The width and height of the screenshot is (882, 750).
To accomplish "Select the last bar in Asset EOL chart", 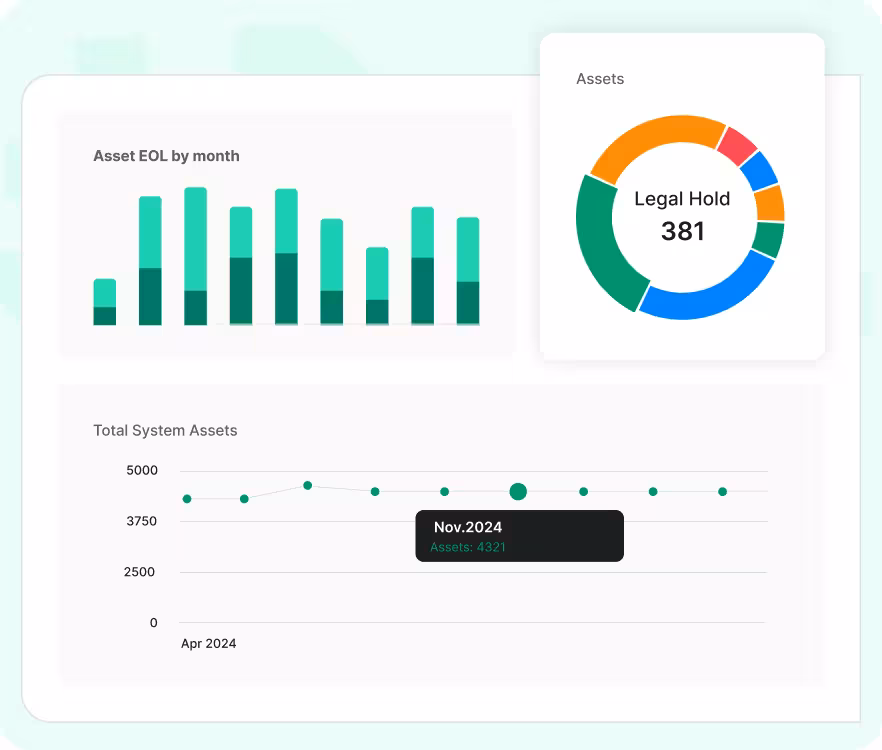I will click(x=468, y=271).
